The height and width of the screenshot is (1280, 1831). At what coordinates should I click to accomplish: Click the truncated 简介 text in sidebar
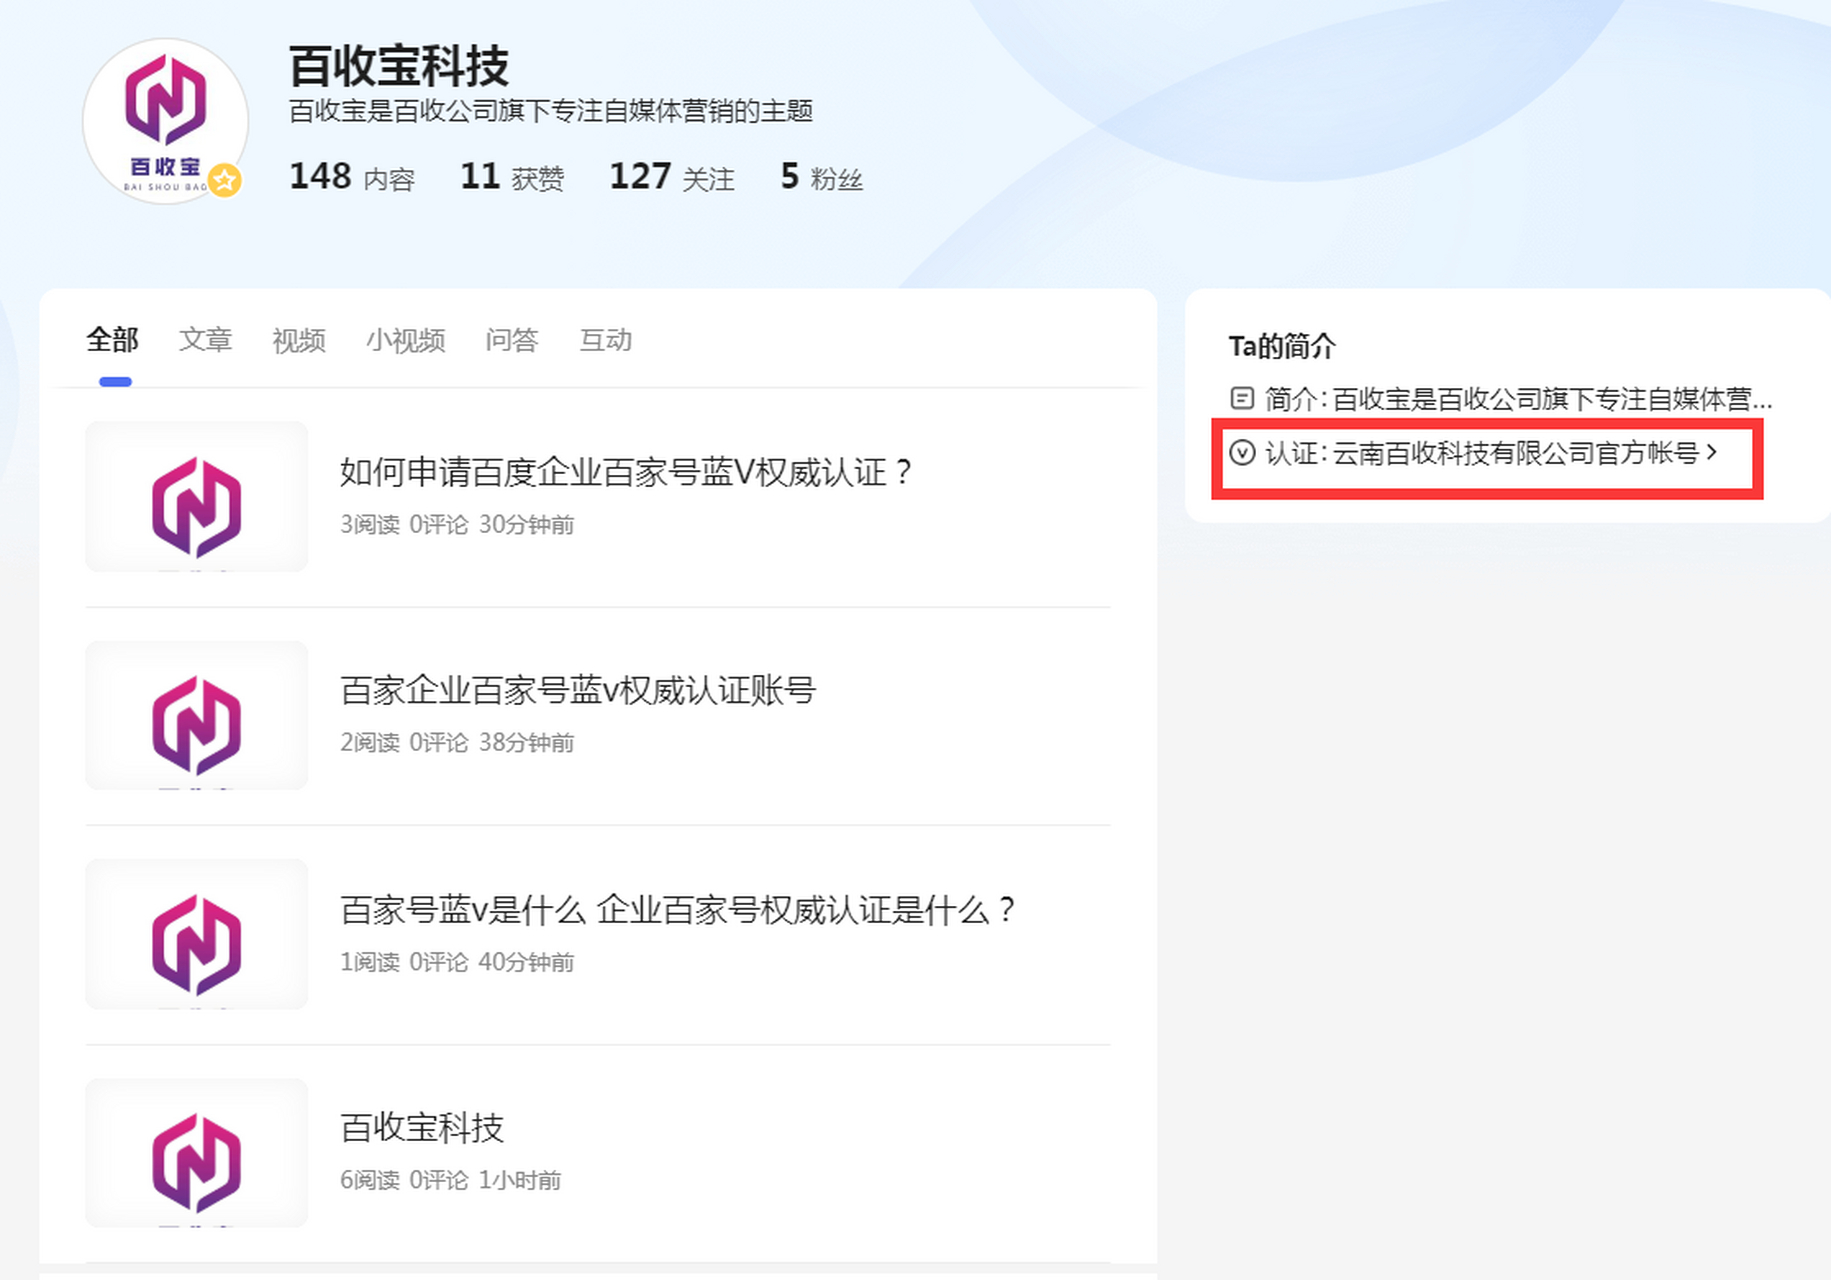coord(1519,399)
